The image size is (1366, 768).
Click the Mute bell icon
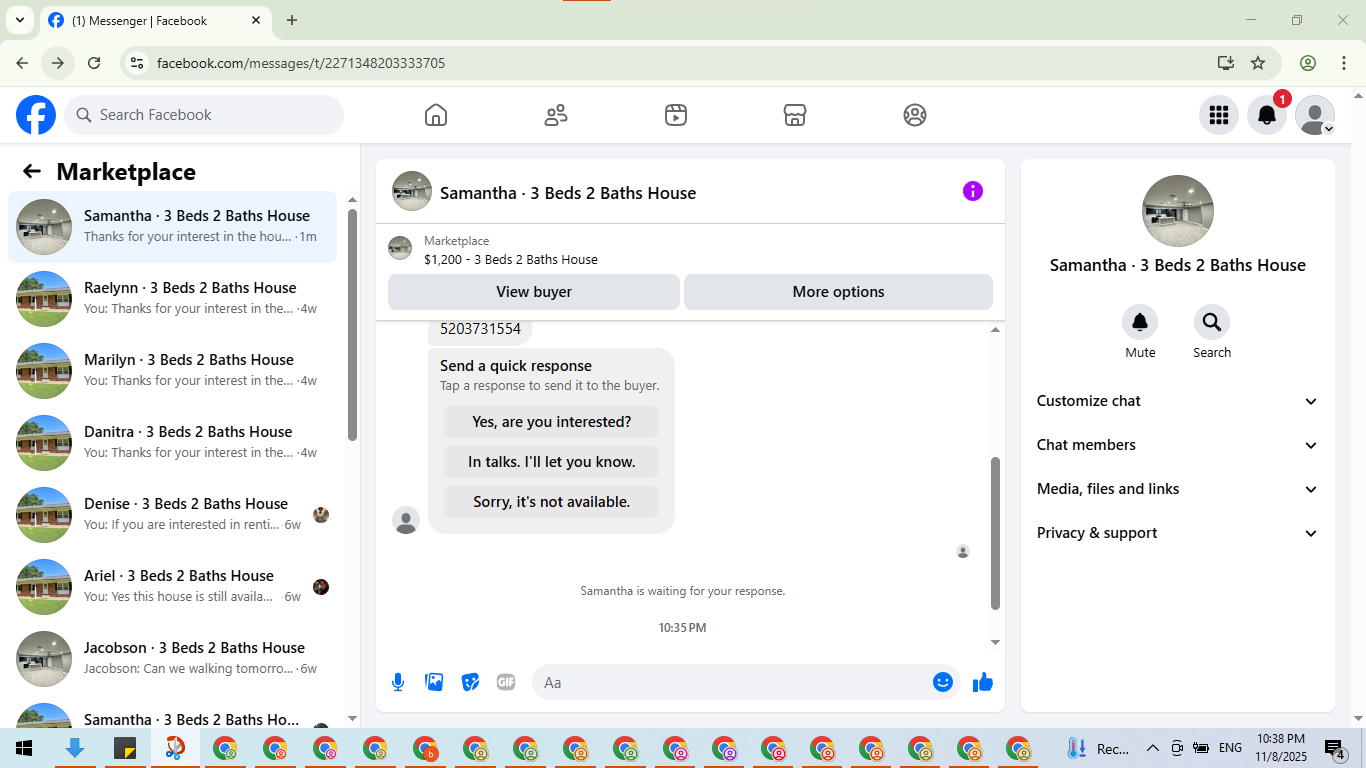point(1140,322)
